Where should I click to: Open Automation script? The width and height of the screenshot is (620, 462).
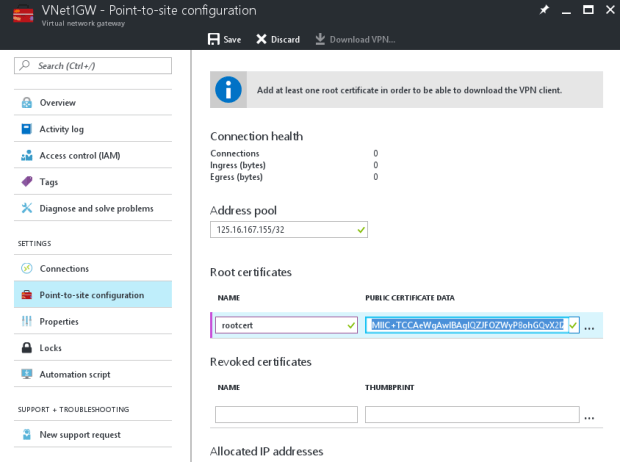coord(74,374)
